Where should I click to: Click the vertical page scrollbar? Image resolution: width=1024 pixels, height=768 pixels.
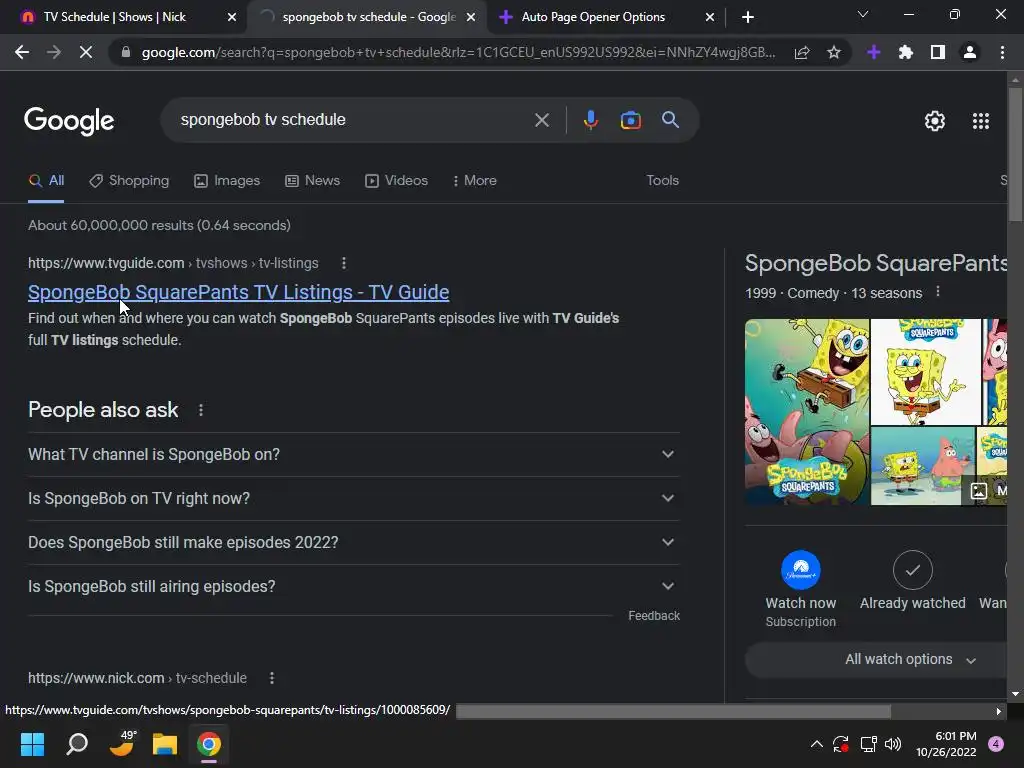tap(1015, 154)
